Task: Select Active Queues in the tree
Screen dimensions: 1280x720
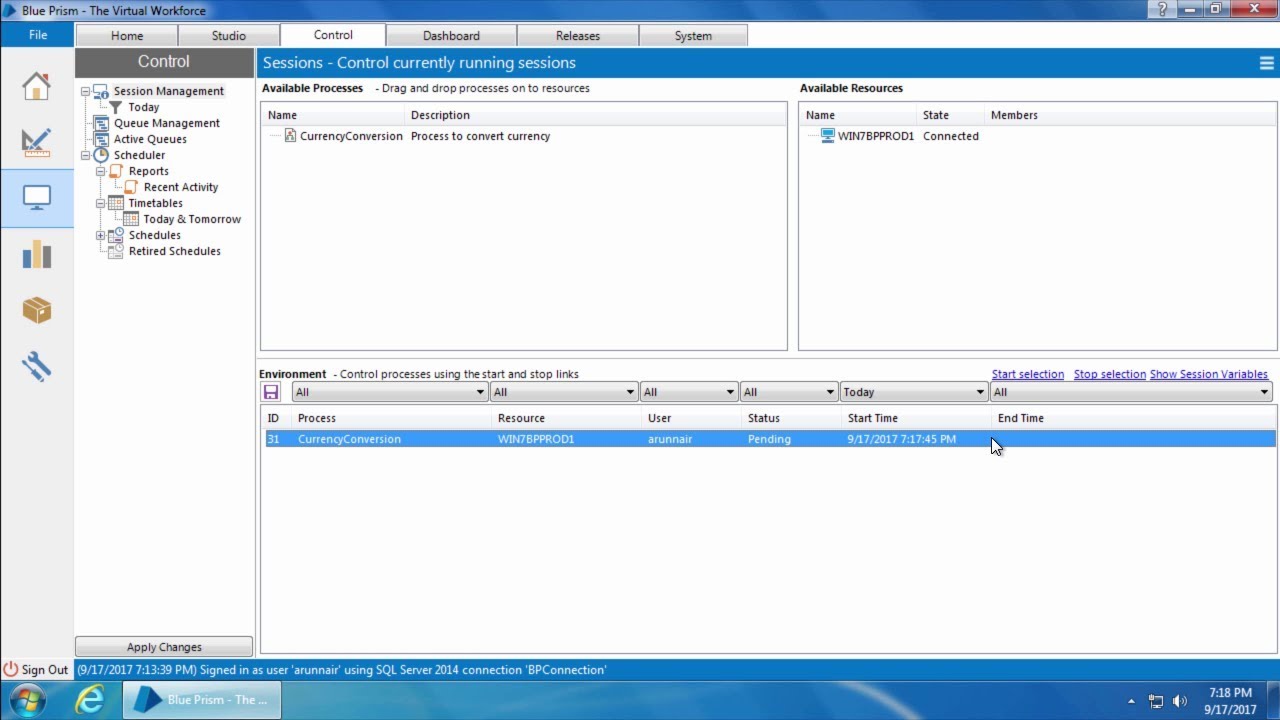Action: click(x=150, y=139)
